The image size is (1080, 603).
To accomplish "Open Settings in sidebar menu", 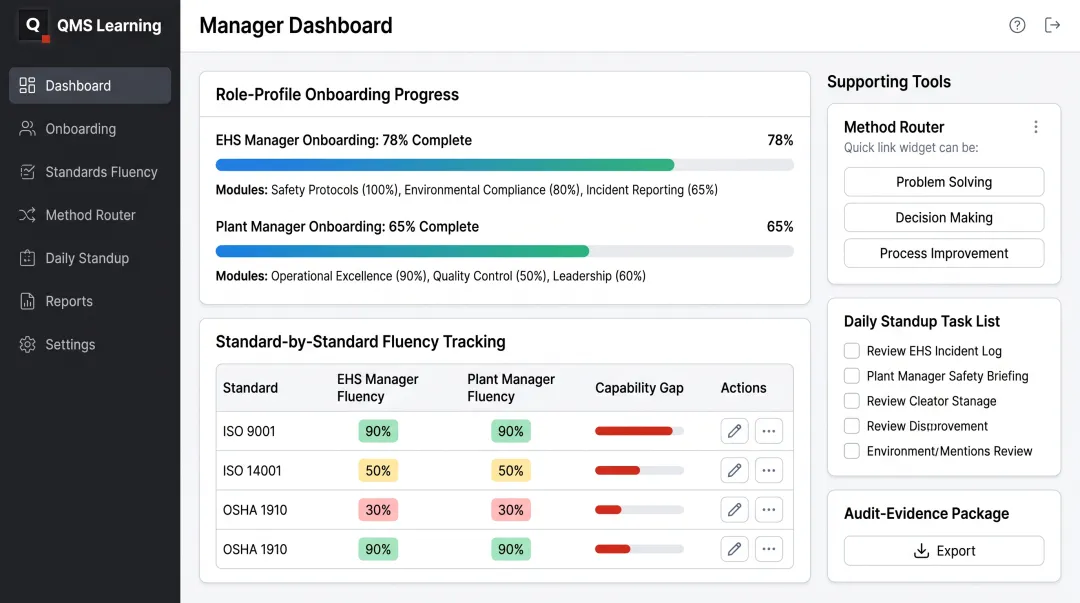I will pos(90,345).
